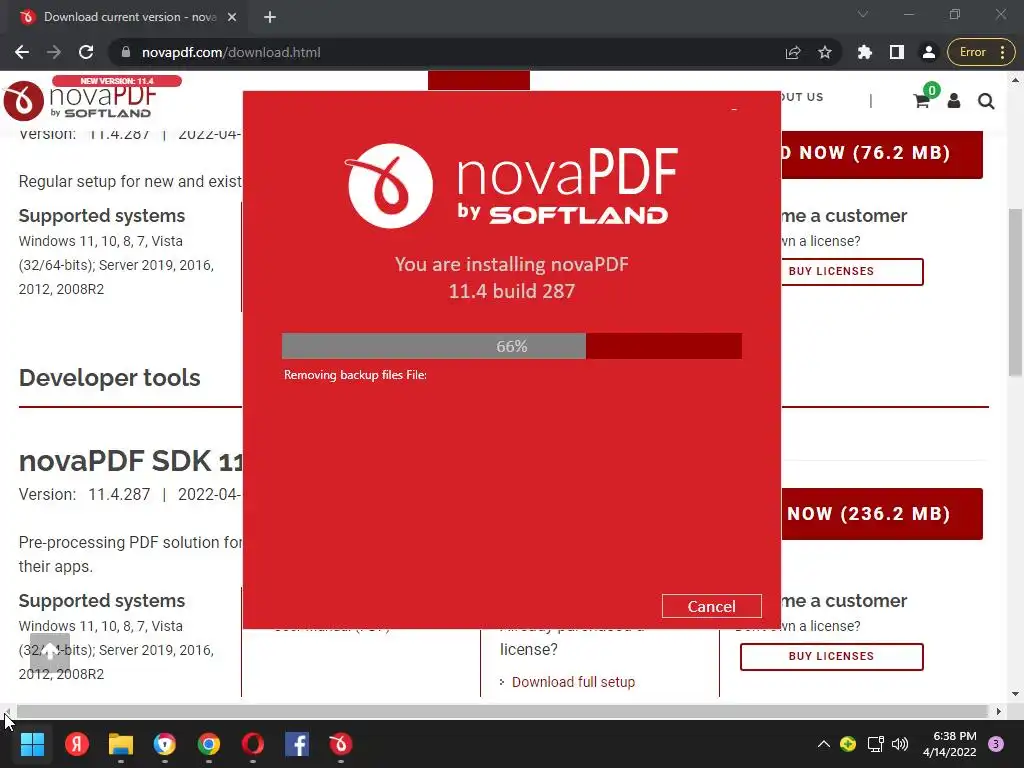Open Chrome profile avatar
The height and width of the screenshot is (768, 1024).
pyautogui.click(x=929, y=52)
